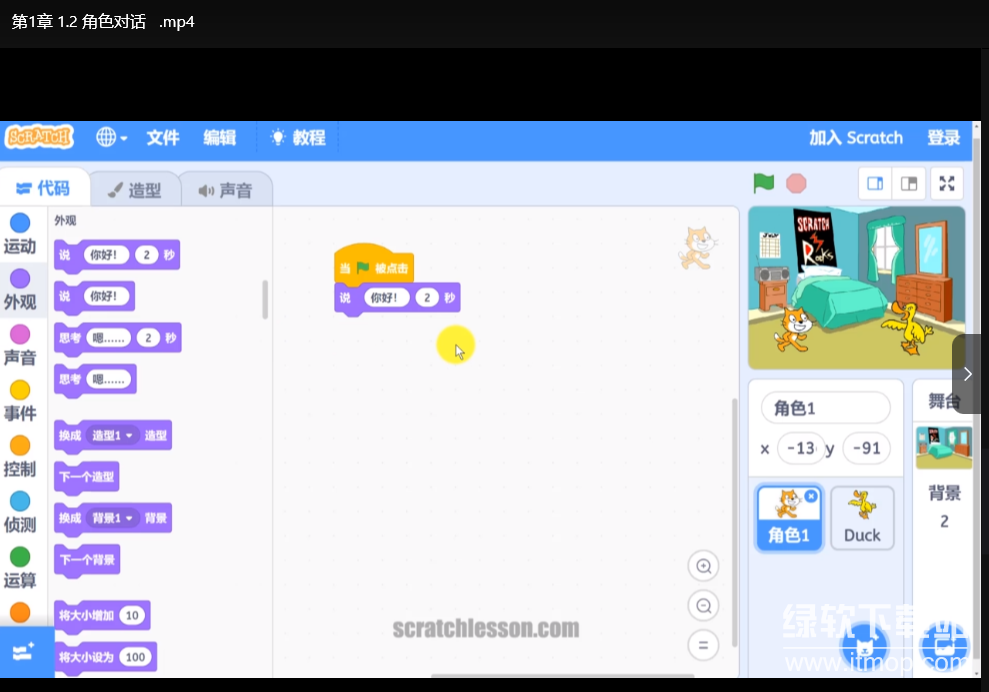Delete 角色1 using its small x icon
The height and width of the screenshot is (692, 989).
pyautogui.click(x=811, y=496)
